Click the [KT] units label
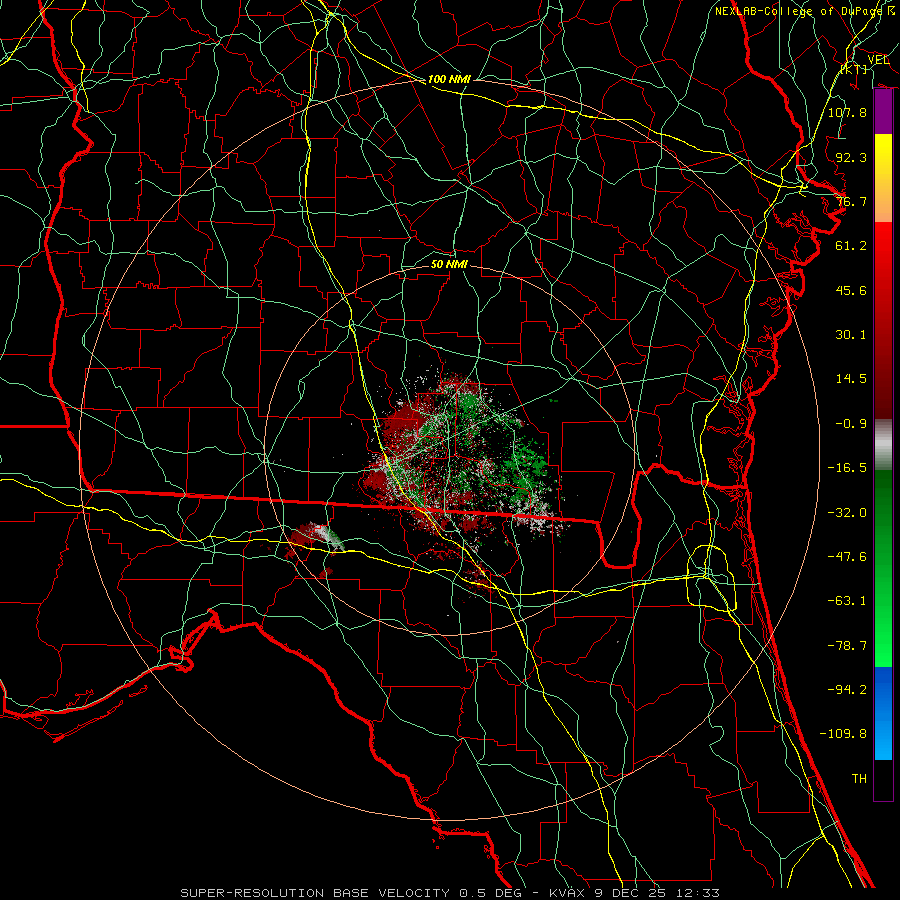900x900 pixels. (854, 69)
